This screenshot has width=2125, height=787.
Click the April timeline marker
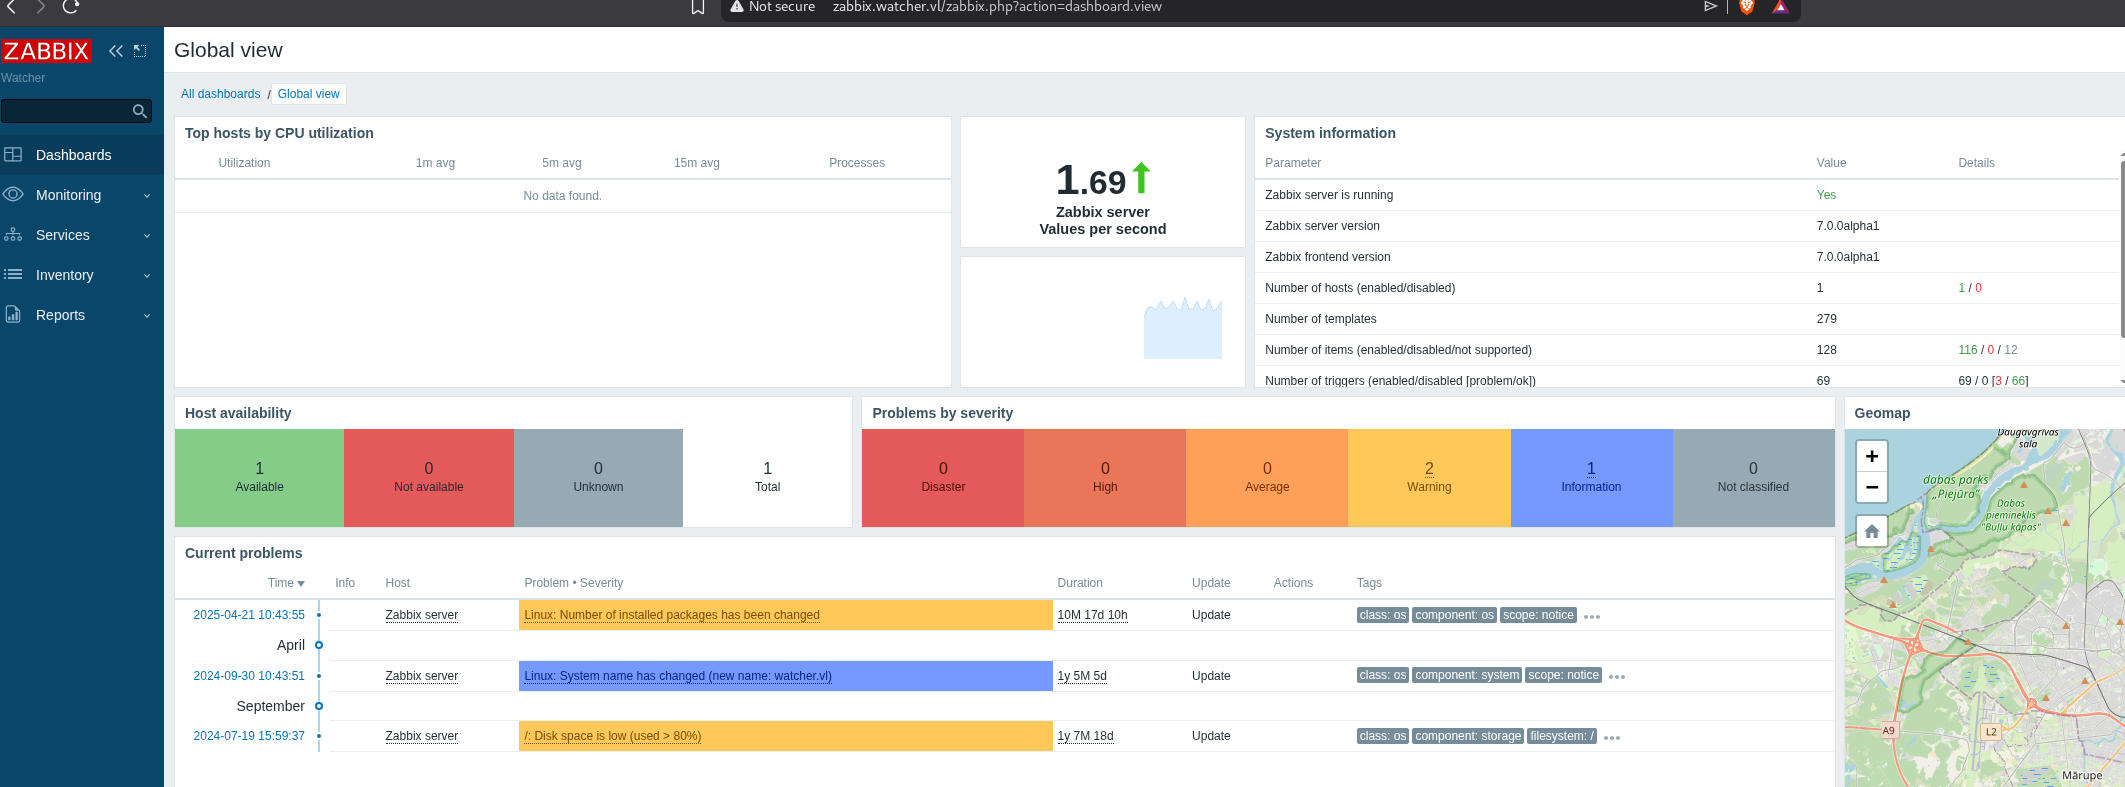click(319, 645)
